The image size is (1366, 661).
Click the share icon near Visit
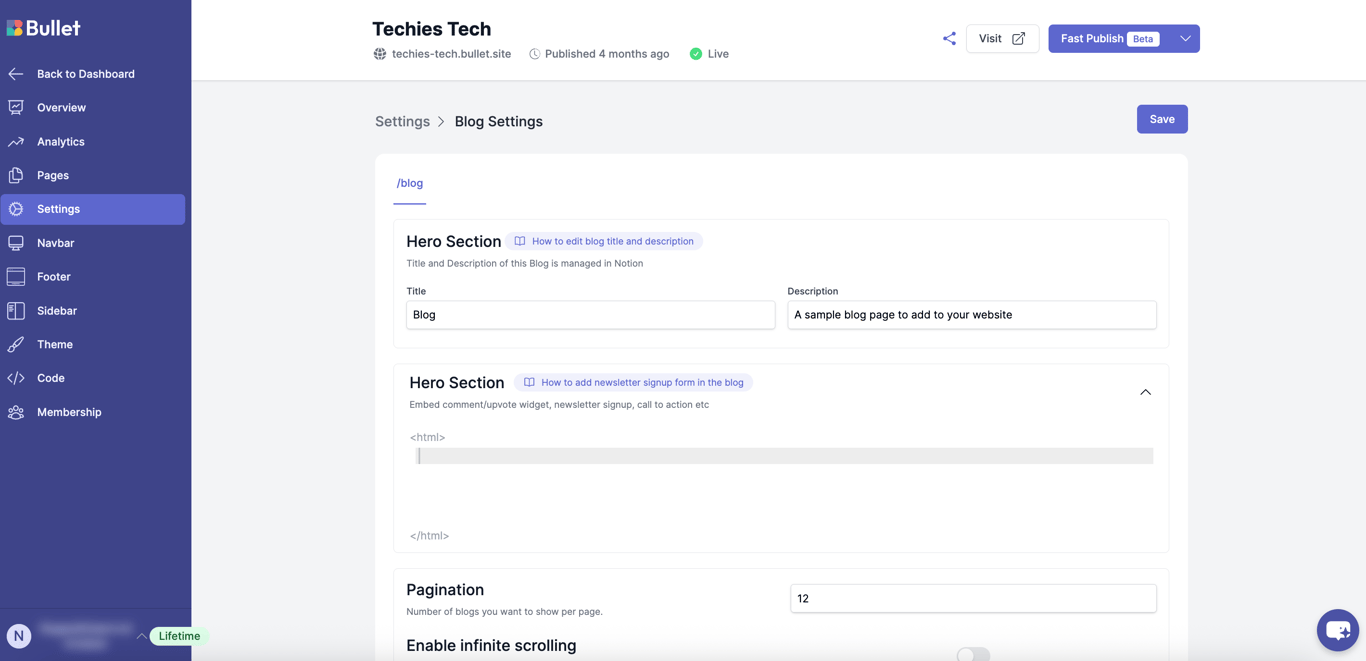[x=949, y=39]
